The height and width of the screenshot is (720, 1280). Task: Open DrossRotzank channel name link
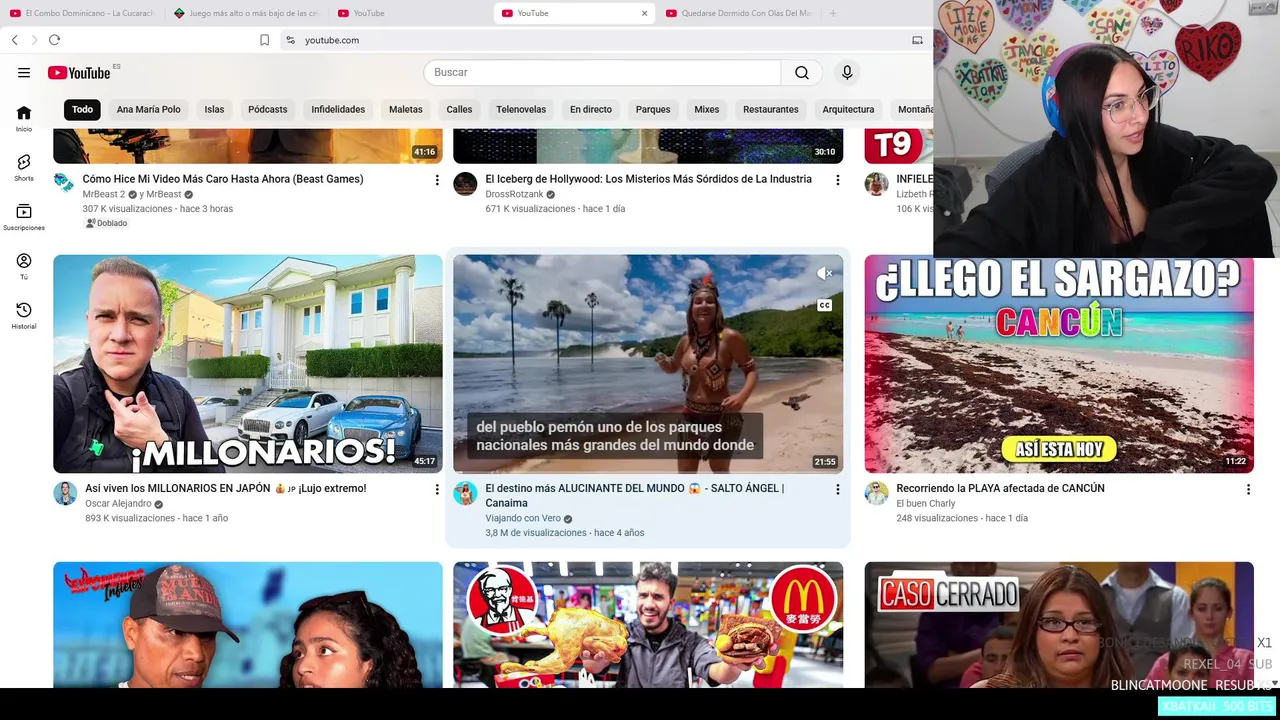(x=514, y=194)
